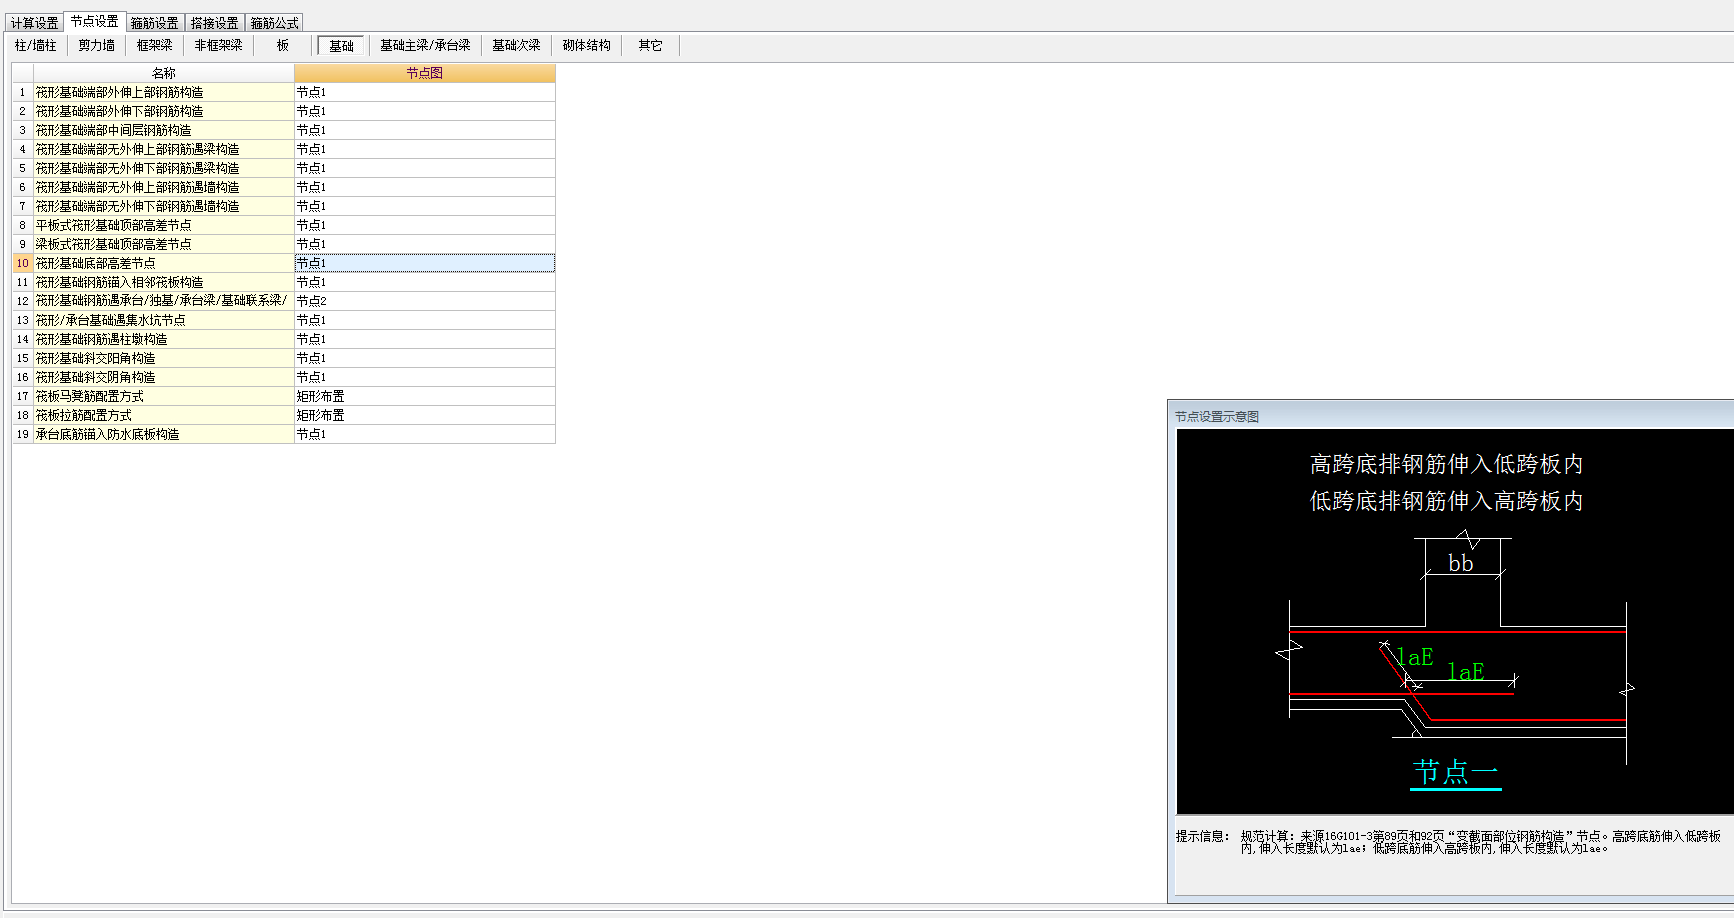This screenshot has height=918, width=1734.
Task: Select row 筏形/承台基础遇集水坑节点
Action: [164, 320]
